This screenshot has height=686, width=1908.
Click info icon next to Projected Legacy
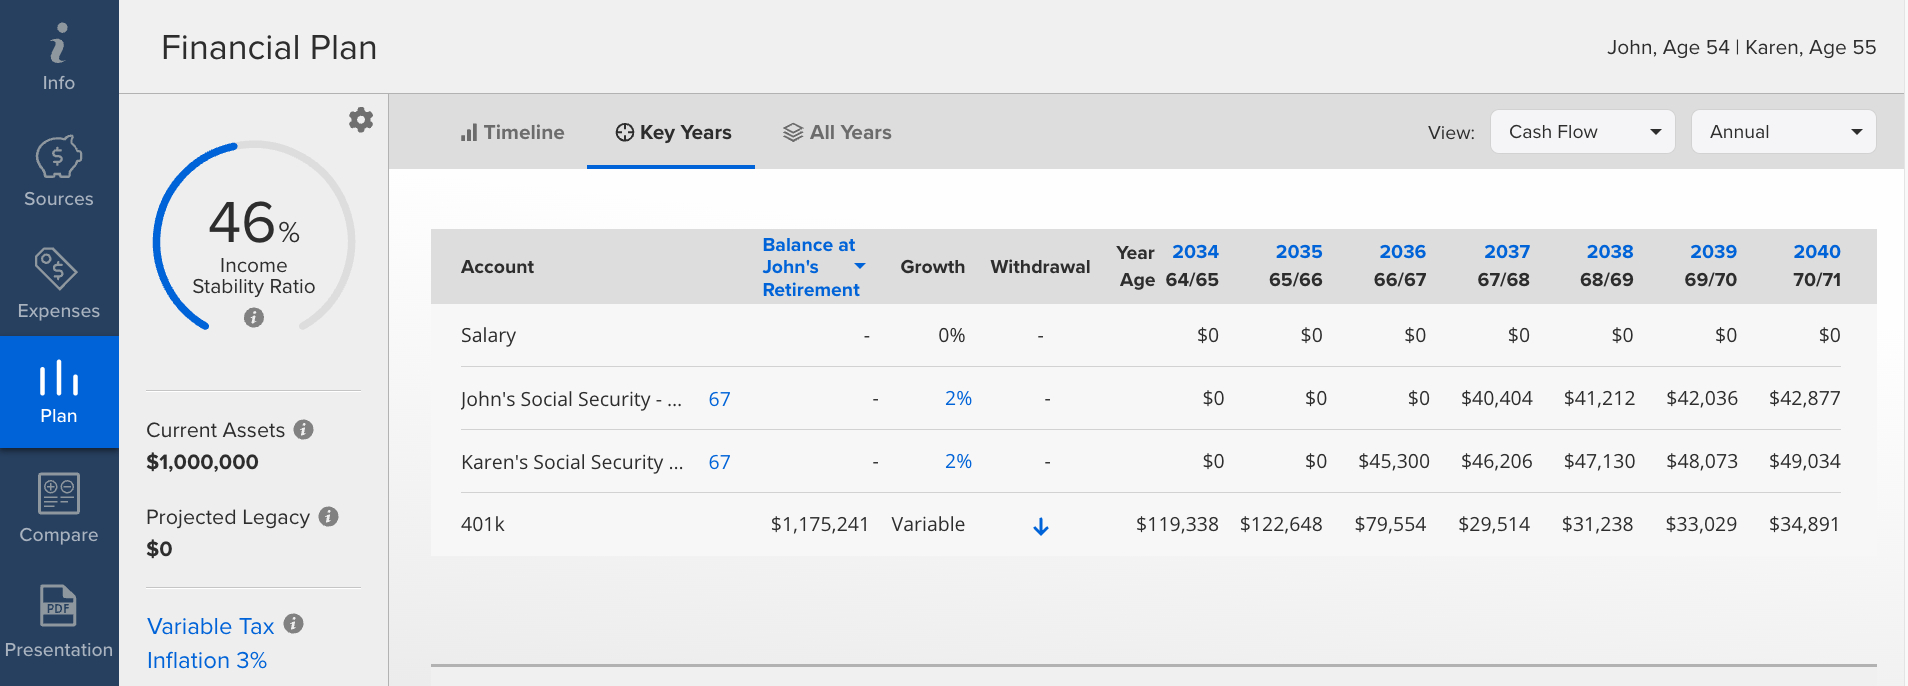pos(328,516)
